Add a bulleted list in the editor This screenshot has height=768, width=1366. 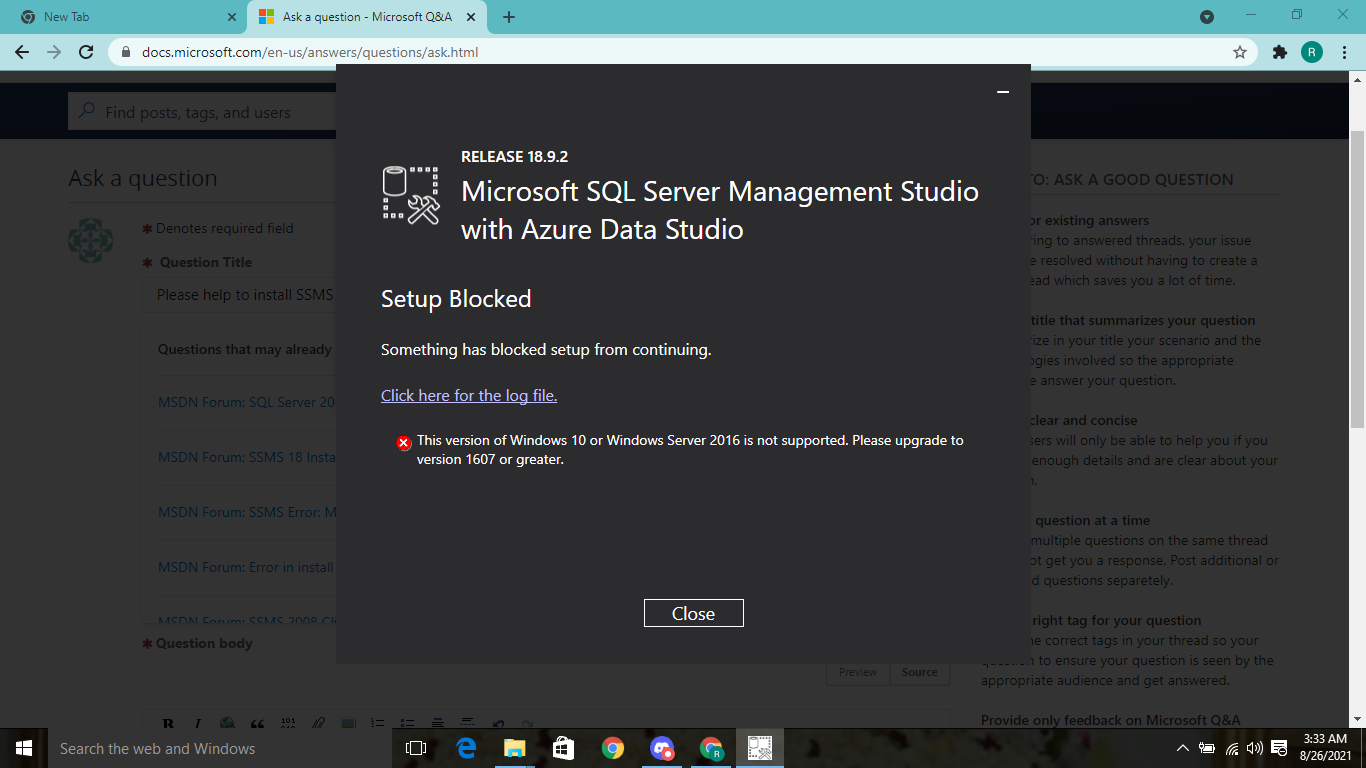coord(407,723)
